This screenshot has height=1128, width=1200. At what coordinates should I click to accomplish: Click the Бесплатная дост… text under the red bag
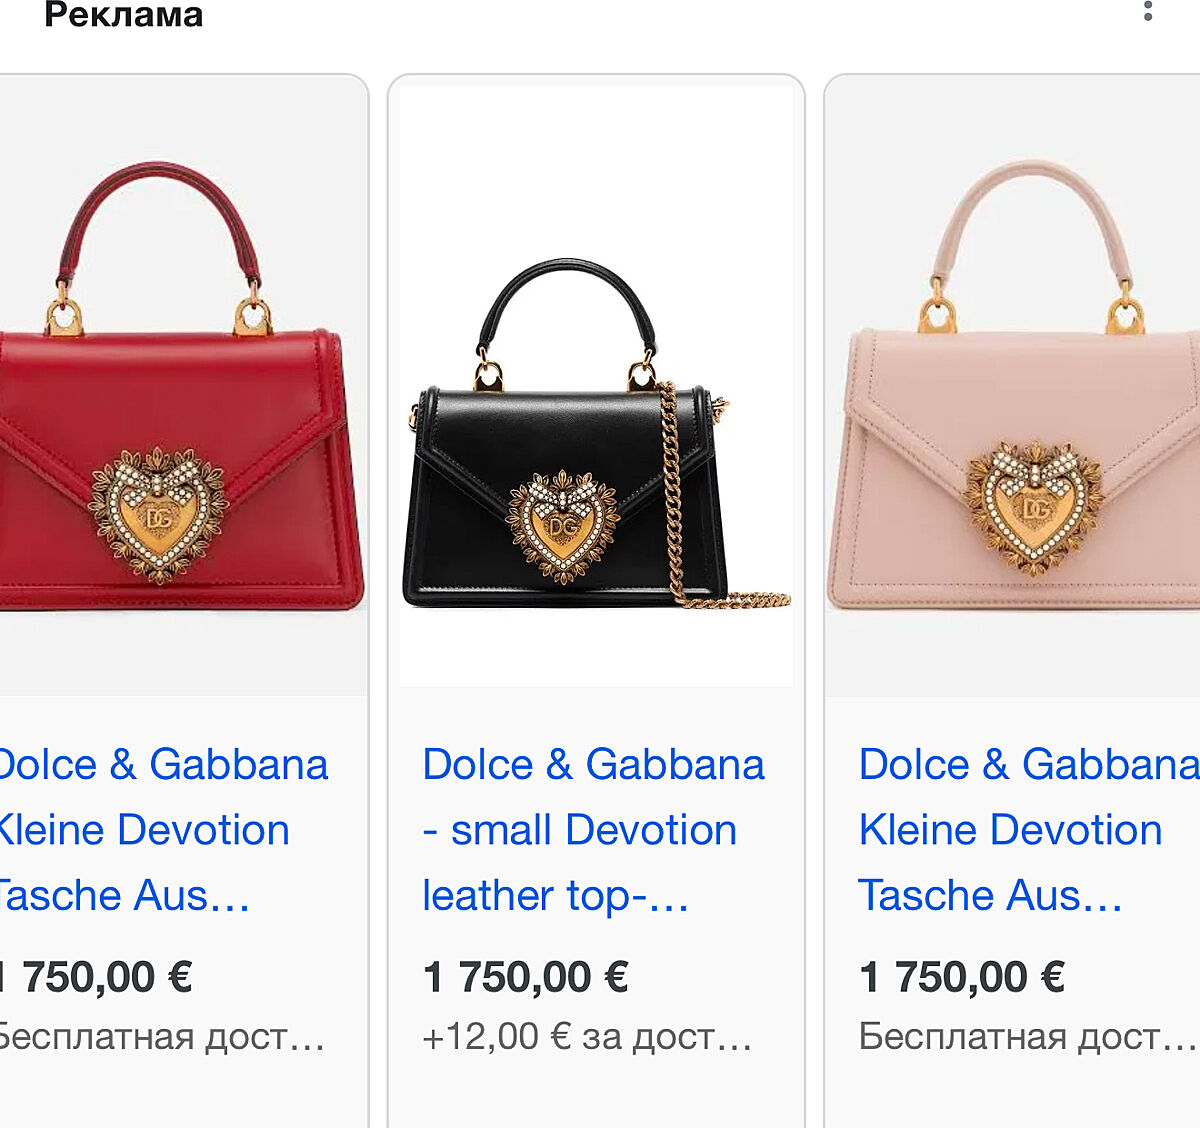click(x=160, y=1037)
